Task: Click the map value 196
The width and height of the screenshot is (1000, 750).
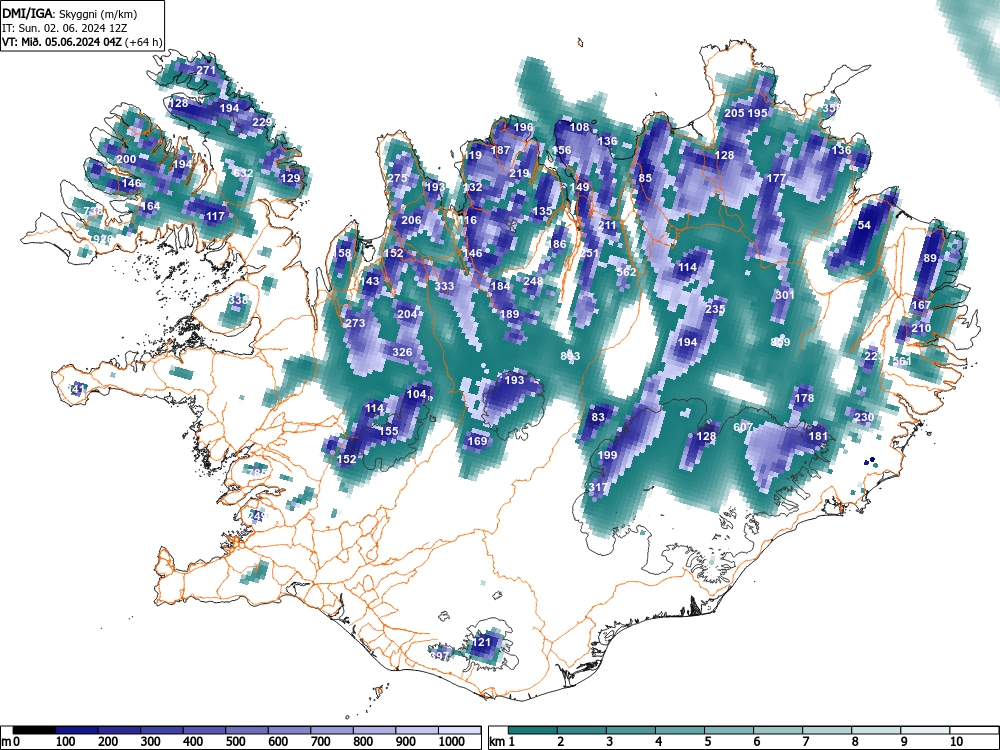Action: pos(523,127)
